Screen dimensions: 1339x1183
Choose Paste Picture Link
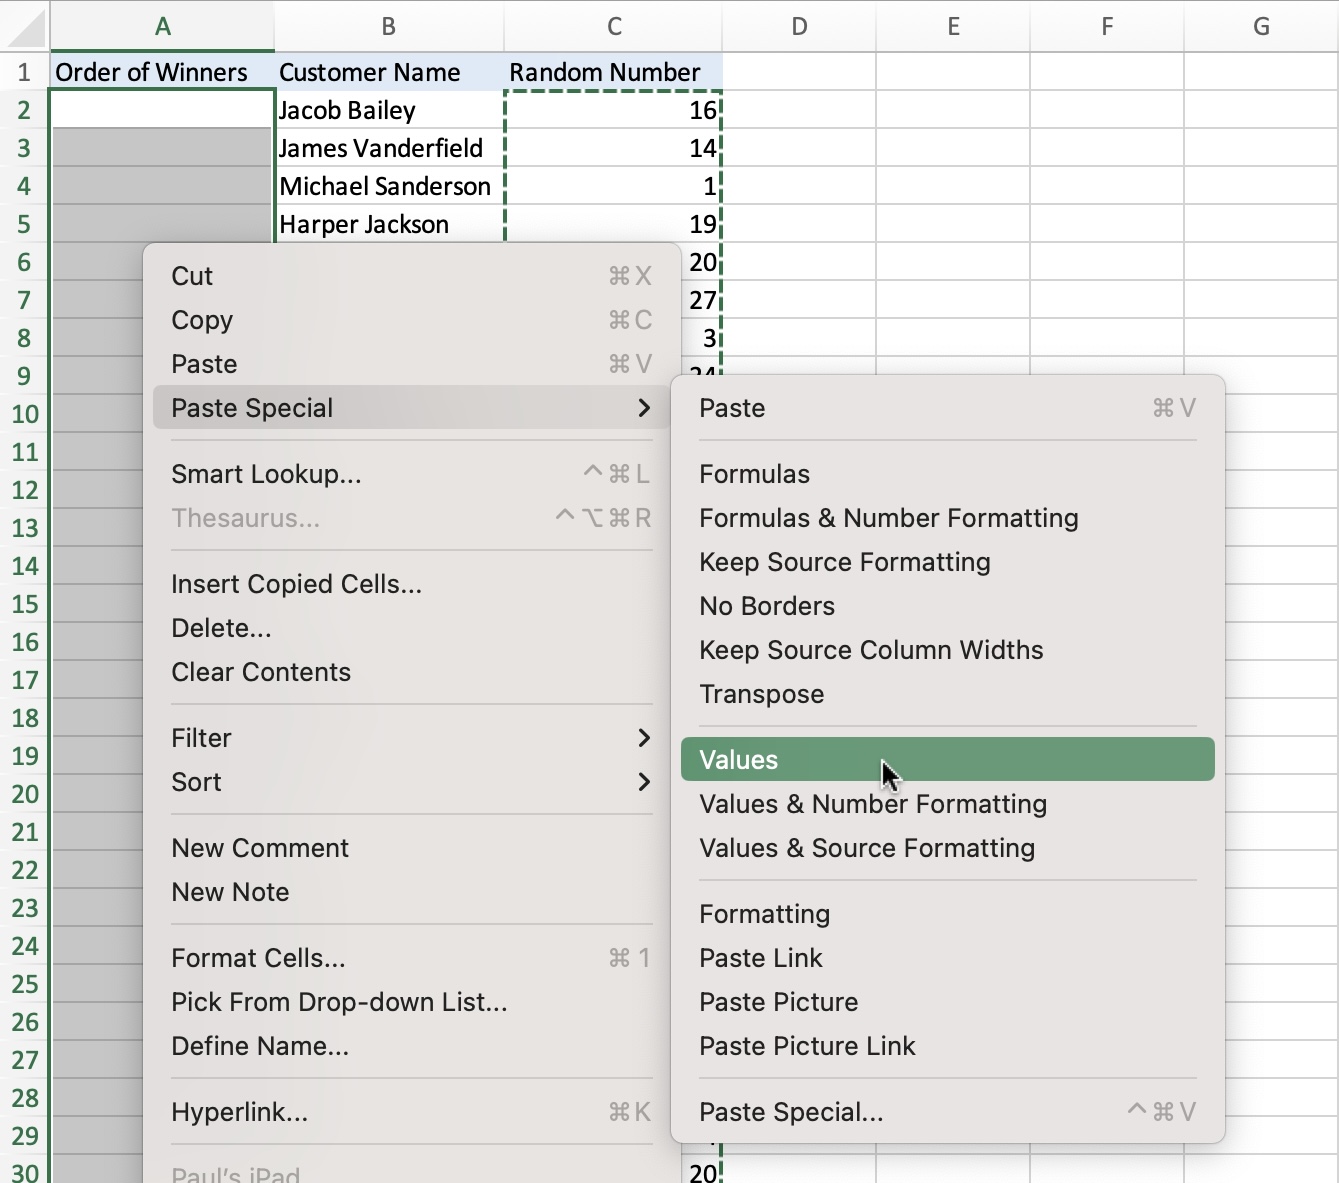[x=948, y=1046]
